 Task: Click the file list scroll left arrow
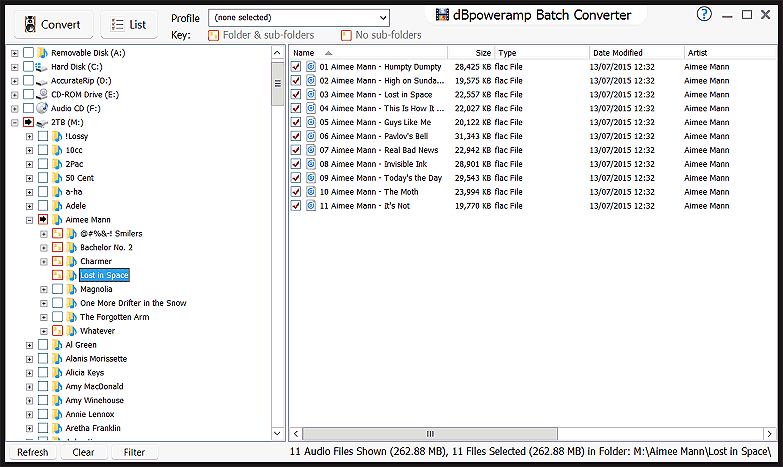pyautogui.click(x=296, y=434)
